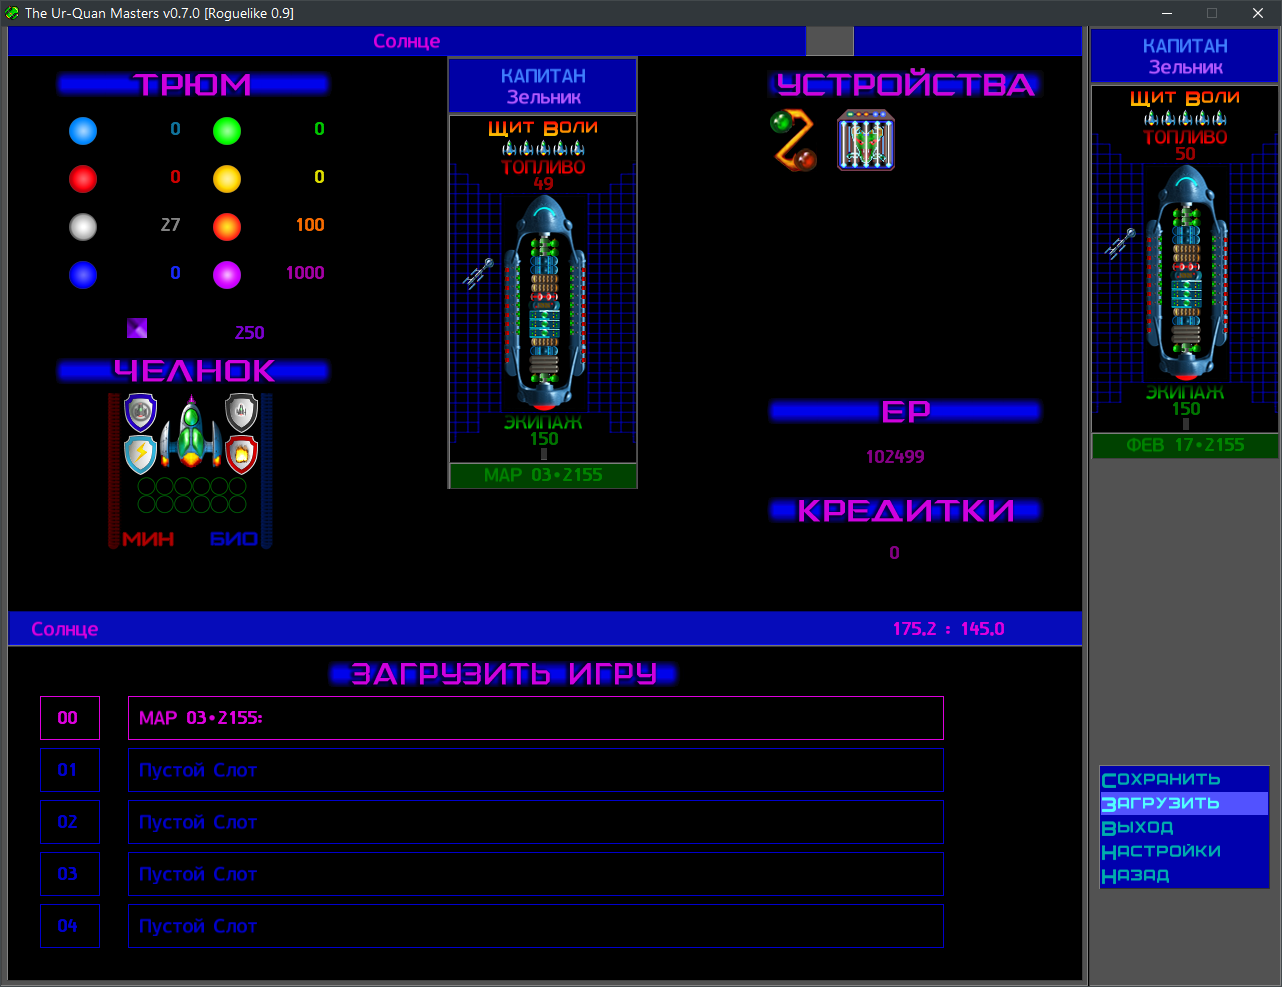The width and height of the screenshot is (1282, 987).
Task: Click the caged alien device under УСТРОЙСТВА
Action: coord(866,140)
